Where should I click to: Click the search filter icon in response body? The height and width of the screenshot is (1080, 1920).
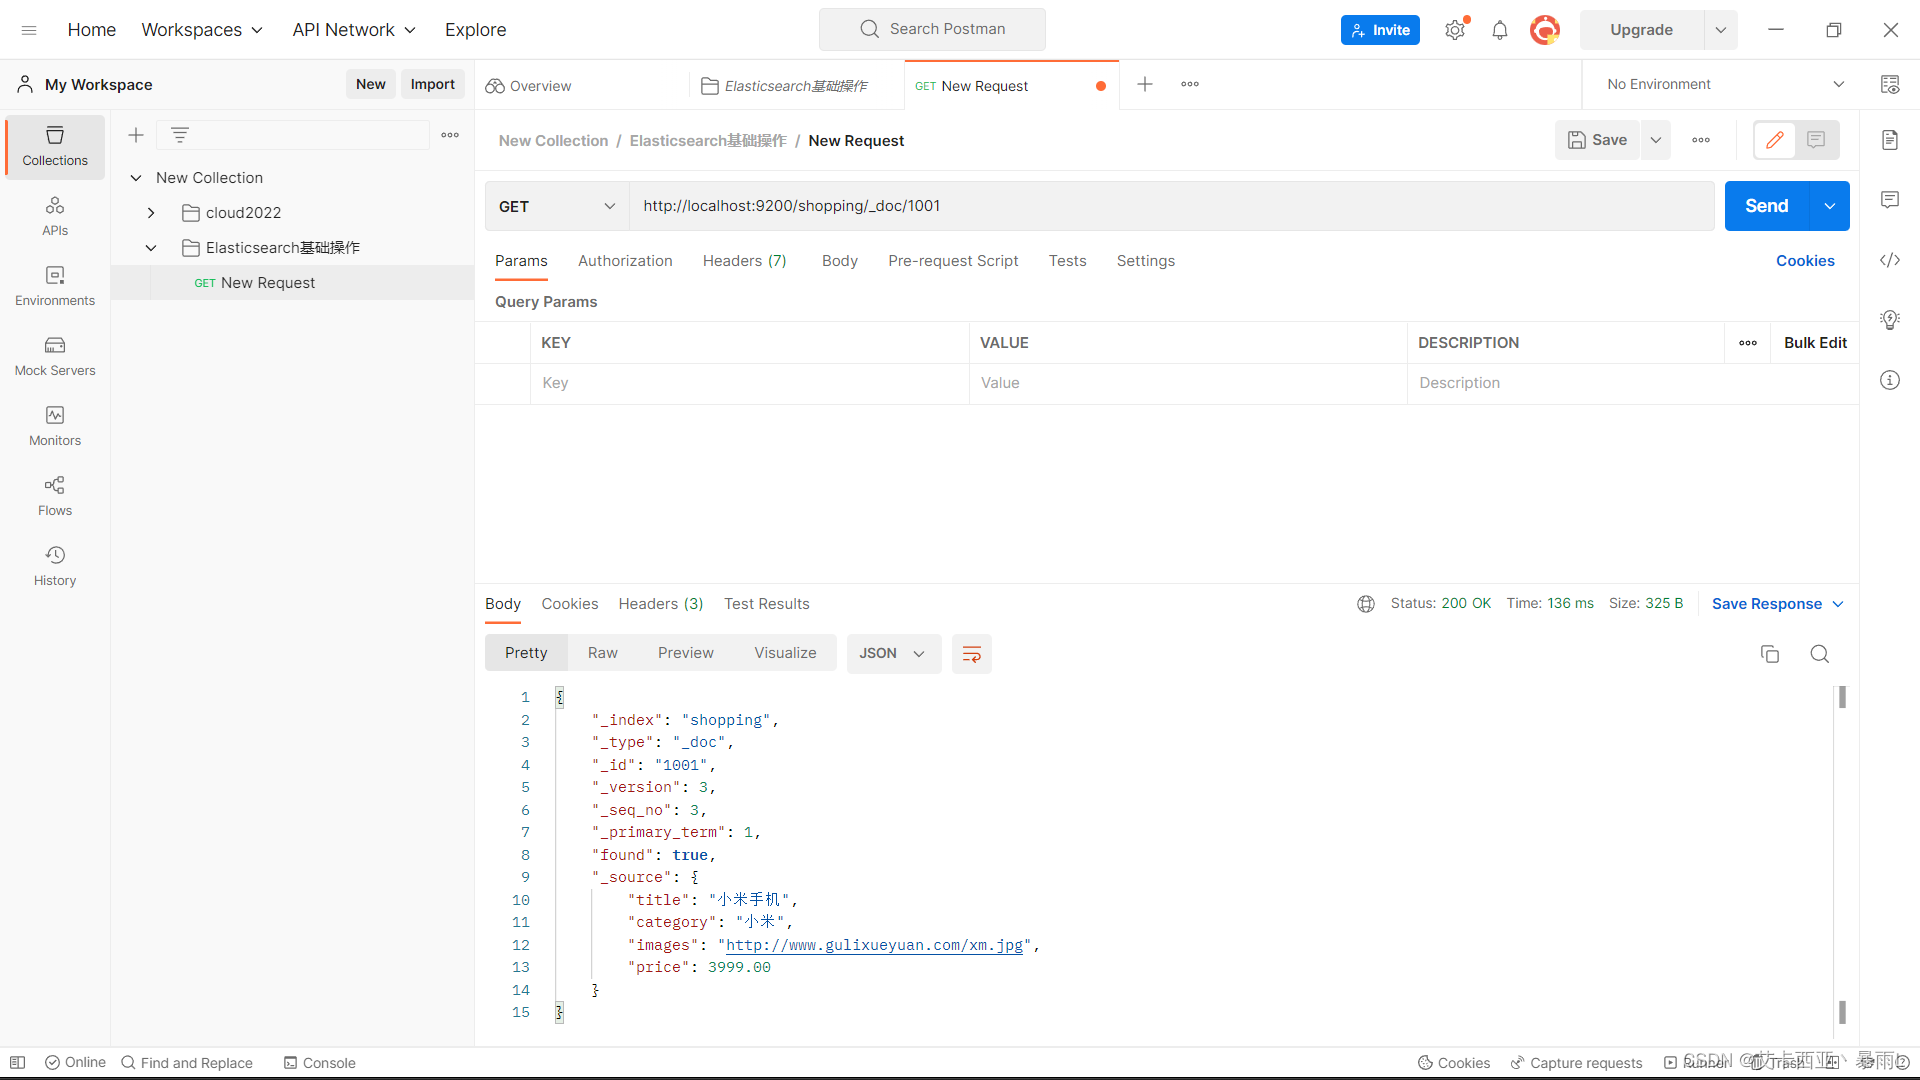pyautogui.click(x=1818, y=653)
